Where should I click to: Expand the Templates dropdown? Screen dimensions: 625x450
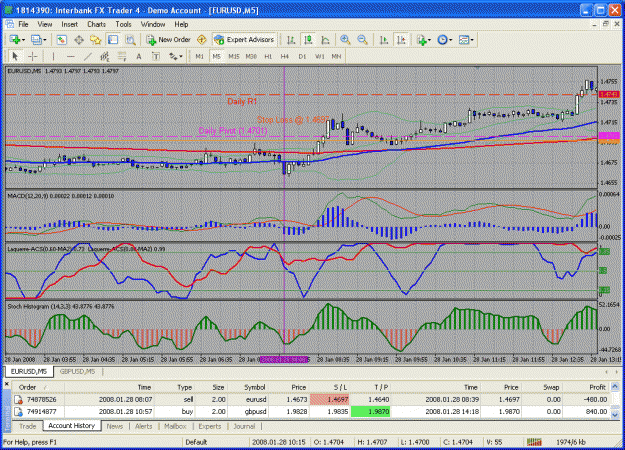tap(472, 40)
